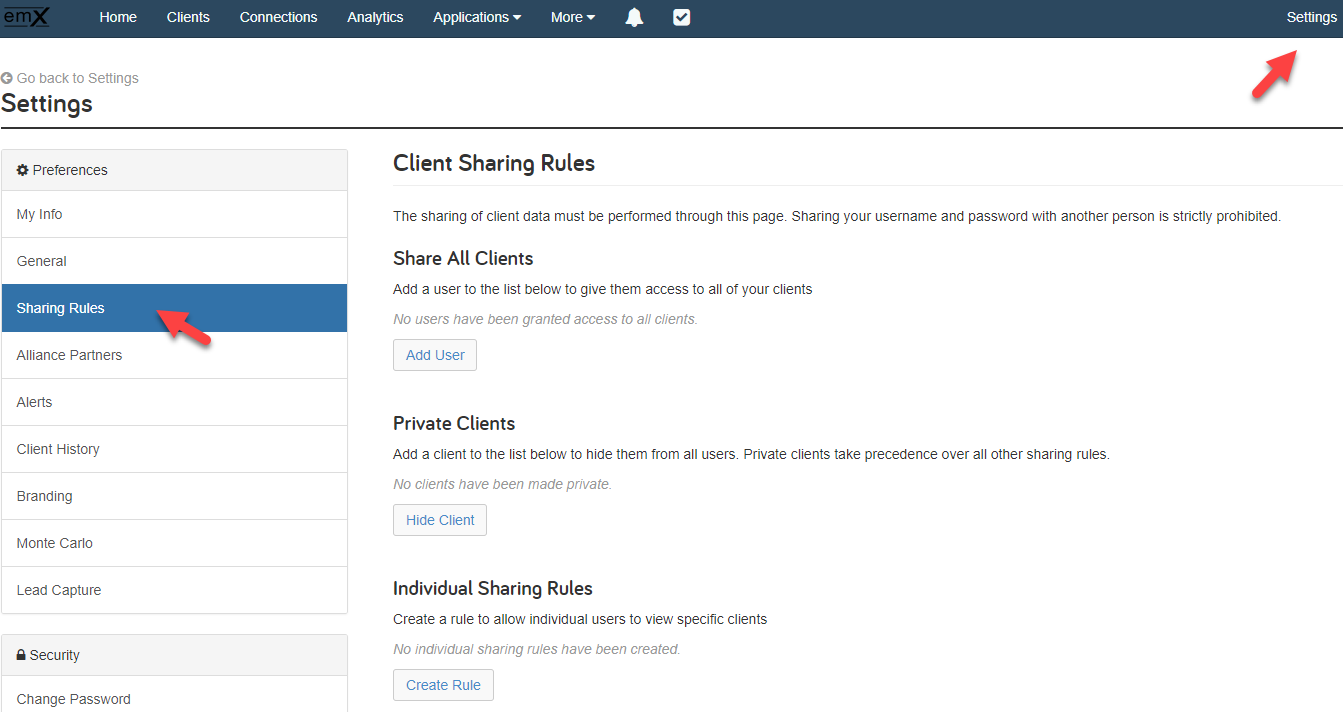Click the emX logo
The image size is (1343, 712).
(26, 16)
